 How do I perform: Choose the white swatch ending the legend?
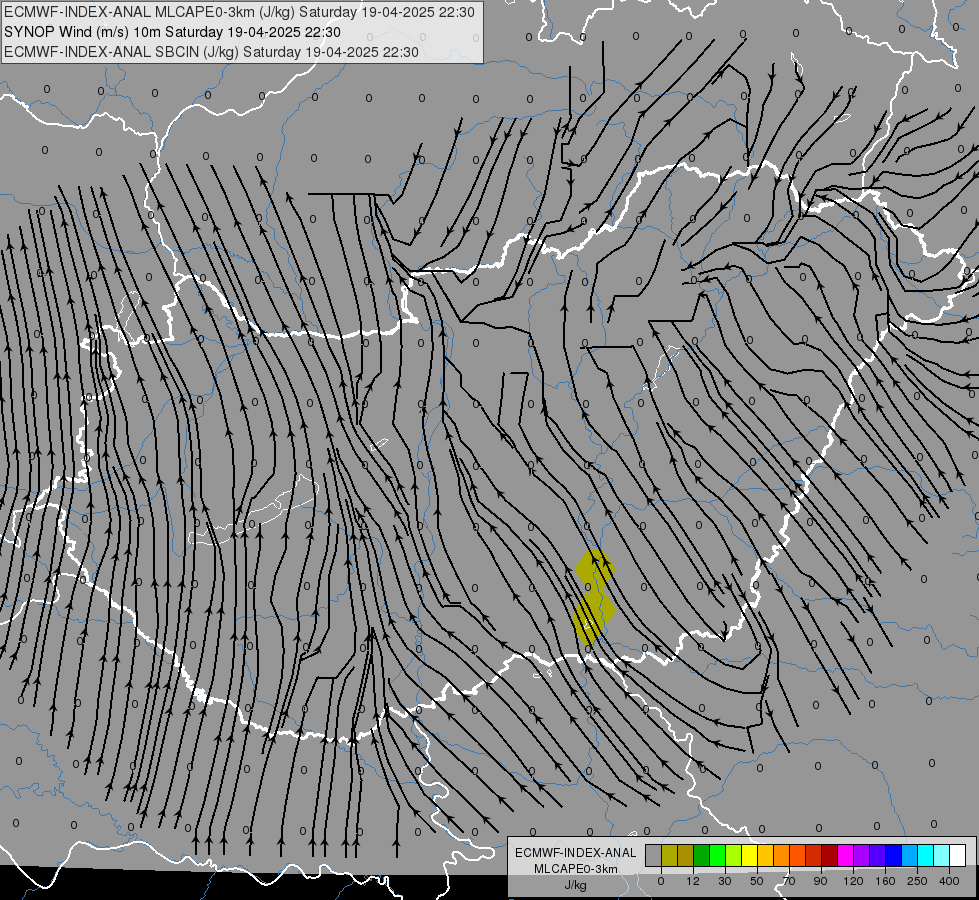pyautogui.click(x=958, y=855)
